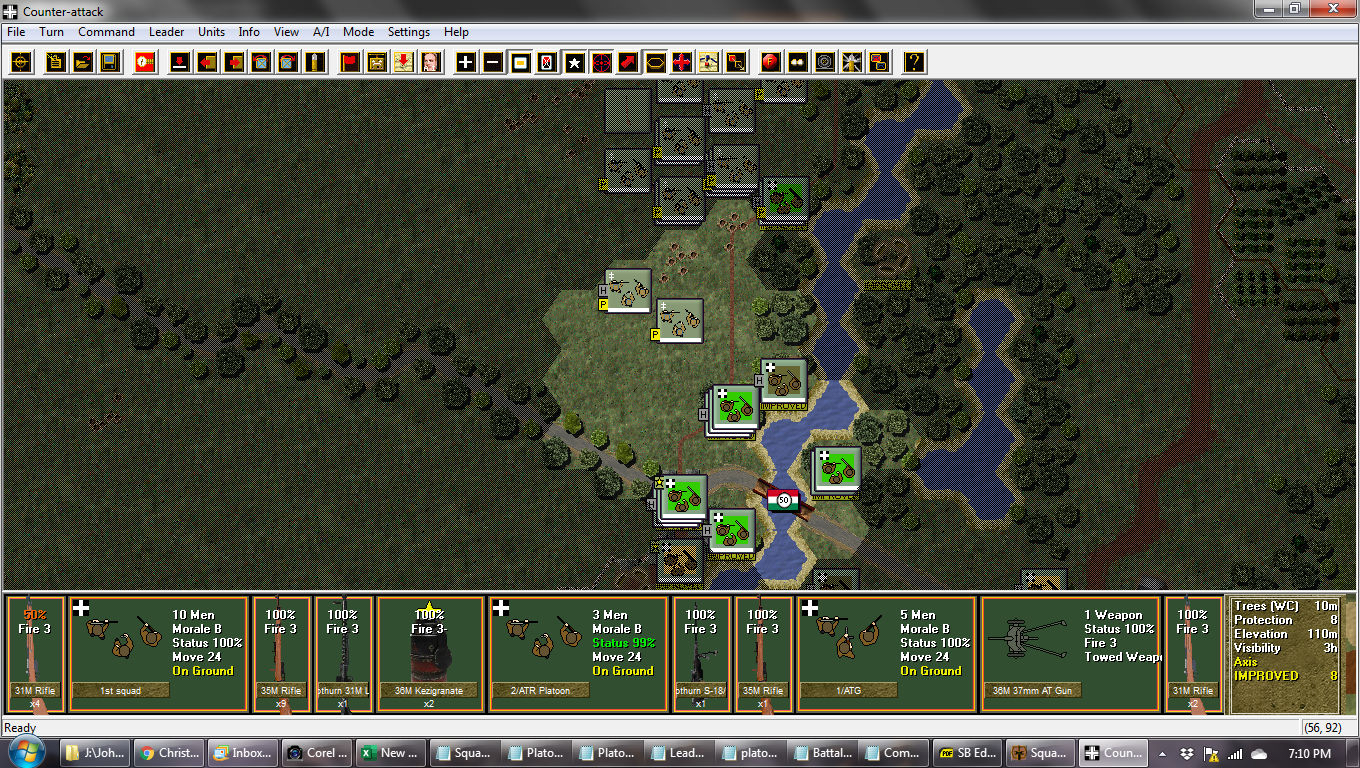Switch to the Inbox taskbar window
The width and height of the screenshot is (1360, 768).
coord(243,753)
